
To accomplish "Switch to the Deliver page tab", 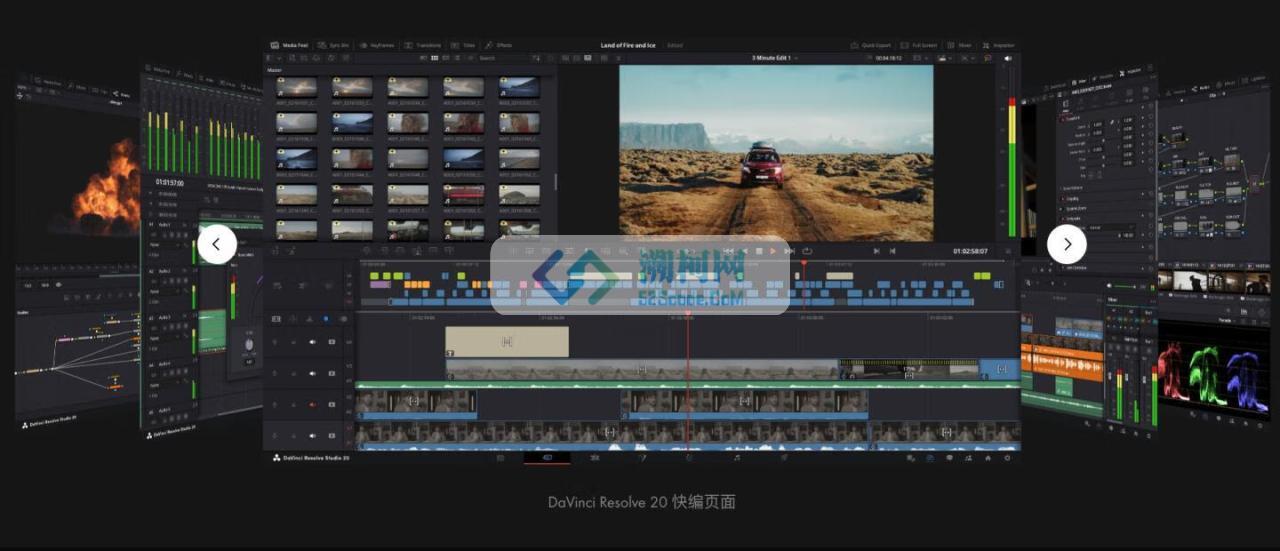I will tap(784, 457).
